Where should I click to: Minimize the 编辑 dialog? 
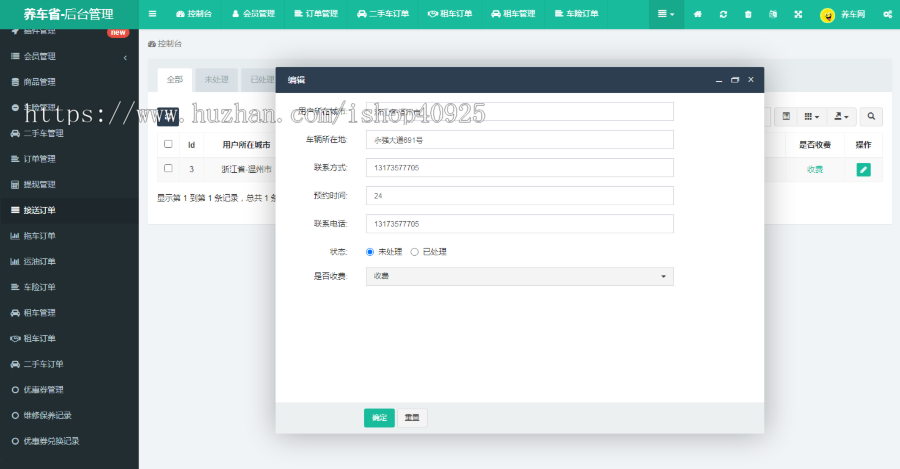pos(719,80)
